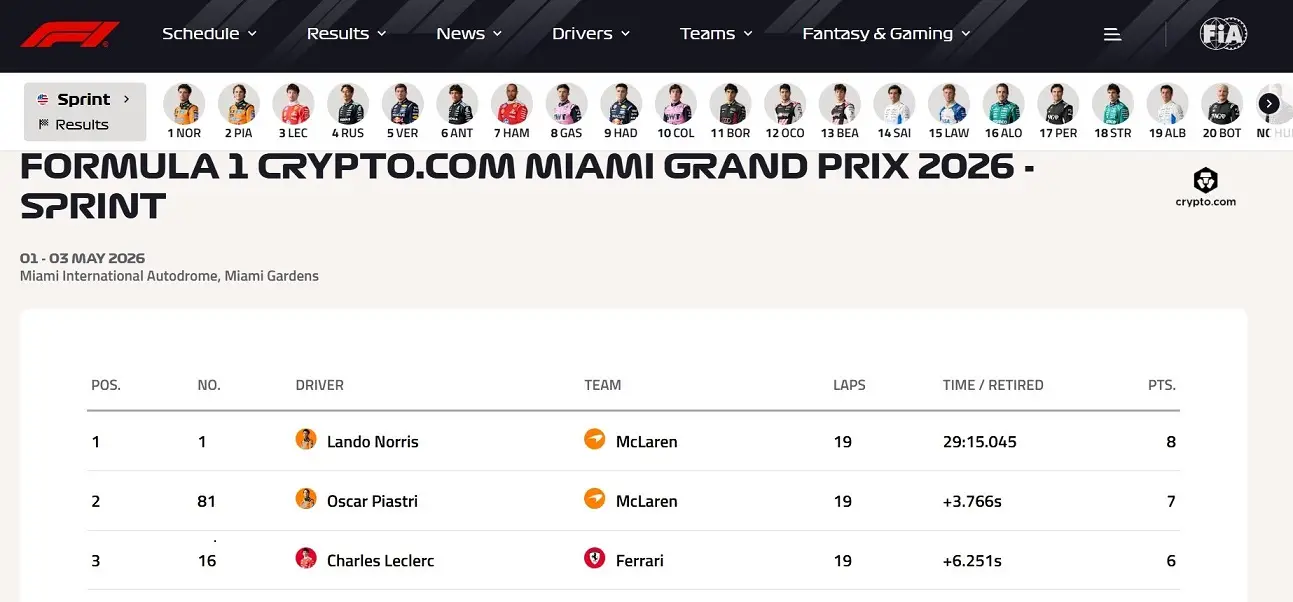Select the 2 PIA driver avatar

coord(239,104)
